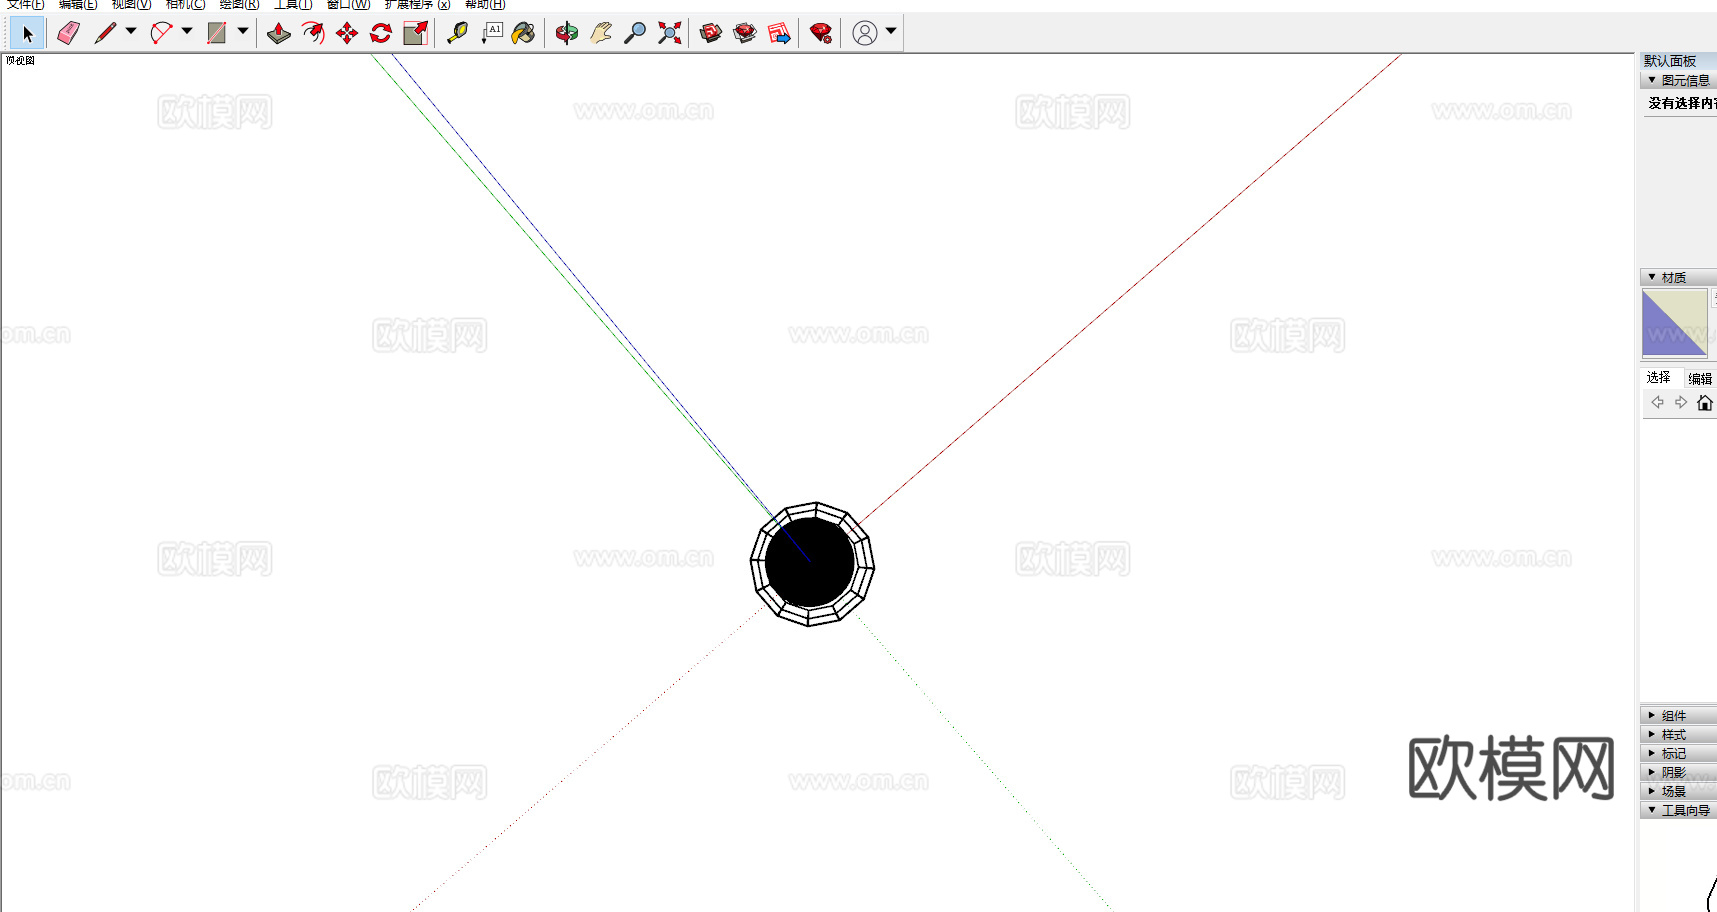Click the Zoom Extents tool
This screenshot has width=1717, height=912.
669,33
